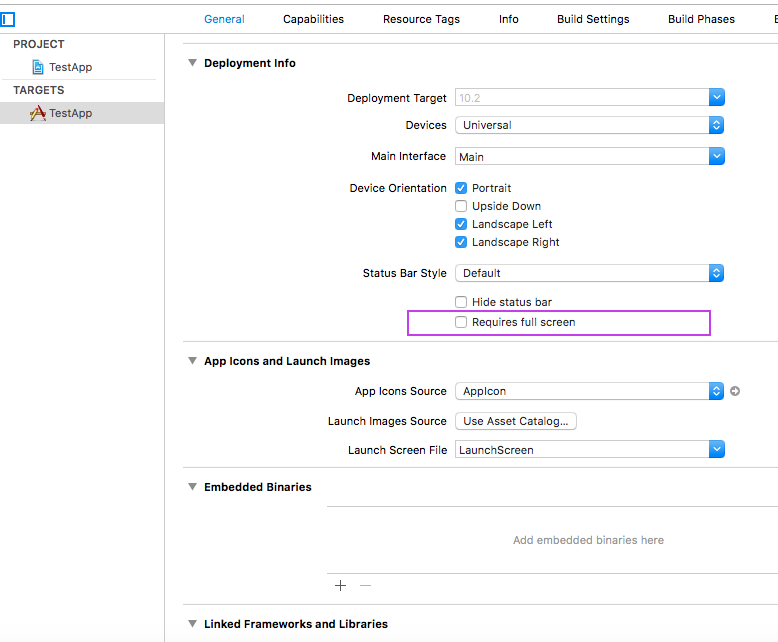Viewport: 778px width, 642px height.
Task: Click the arrow icon beside AppIcon source
Action: pos(735,391)
